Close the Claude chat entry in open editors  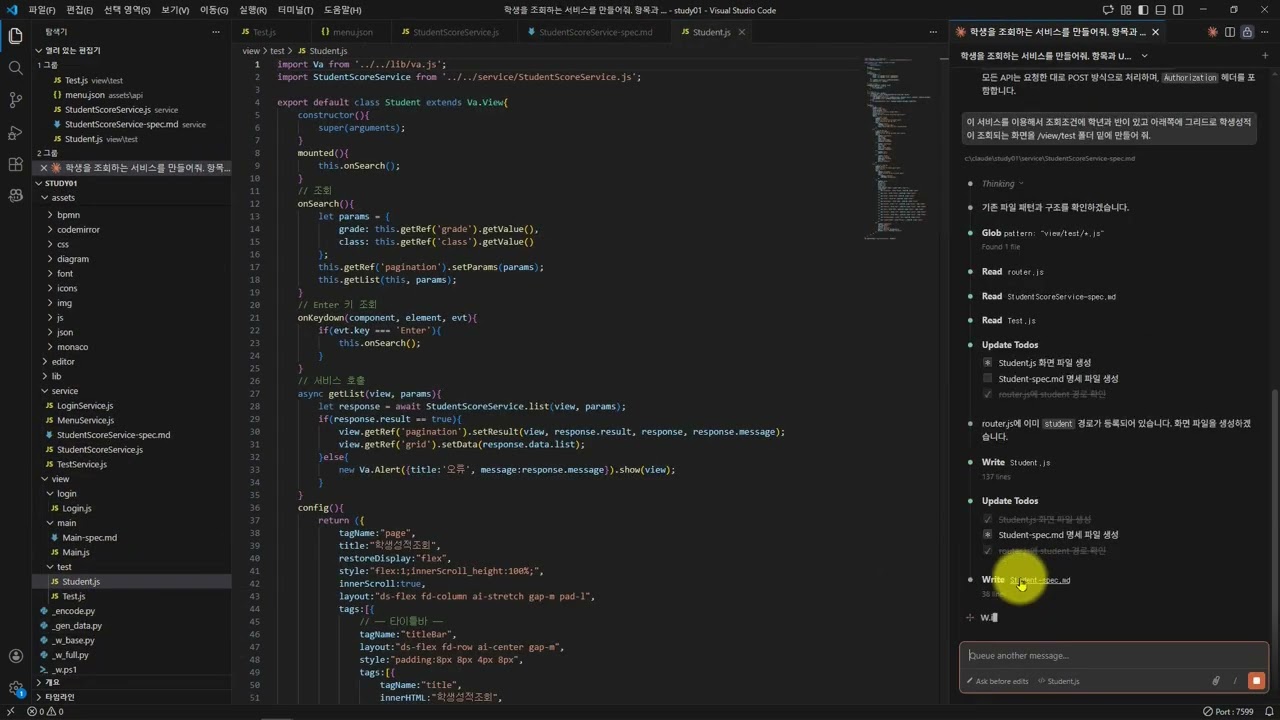[x=44, y=168]
